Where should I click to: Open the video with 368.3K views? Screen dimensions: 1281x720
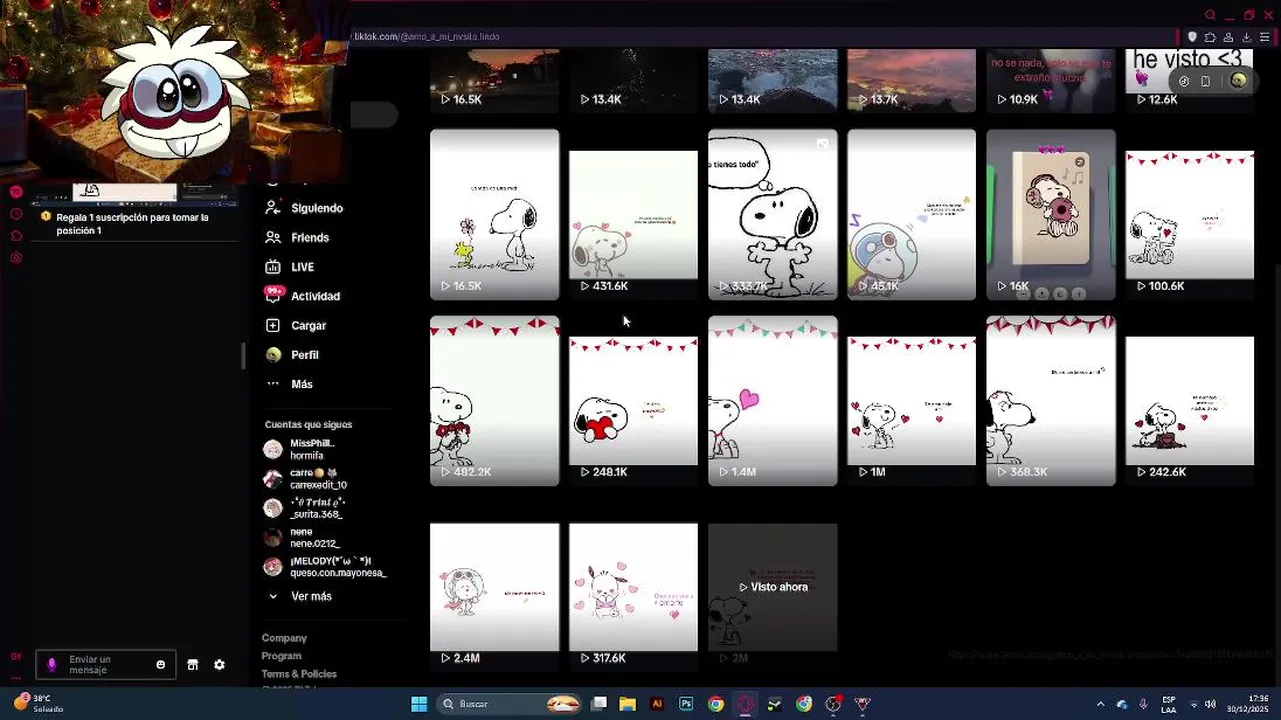pyautogui.click(x=1050, y=401)
